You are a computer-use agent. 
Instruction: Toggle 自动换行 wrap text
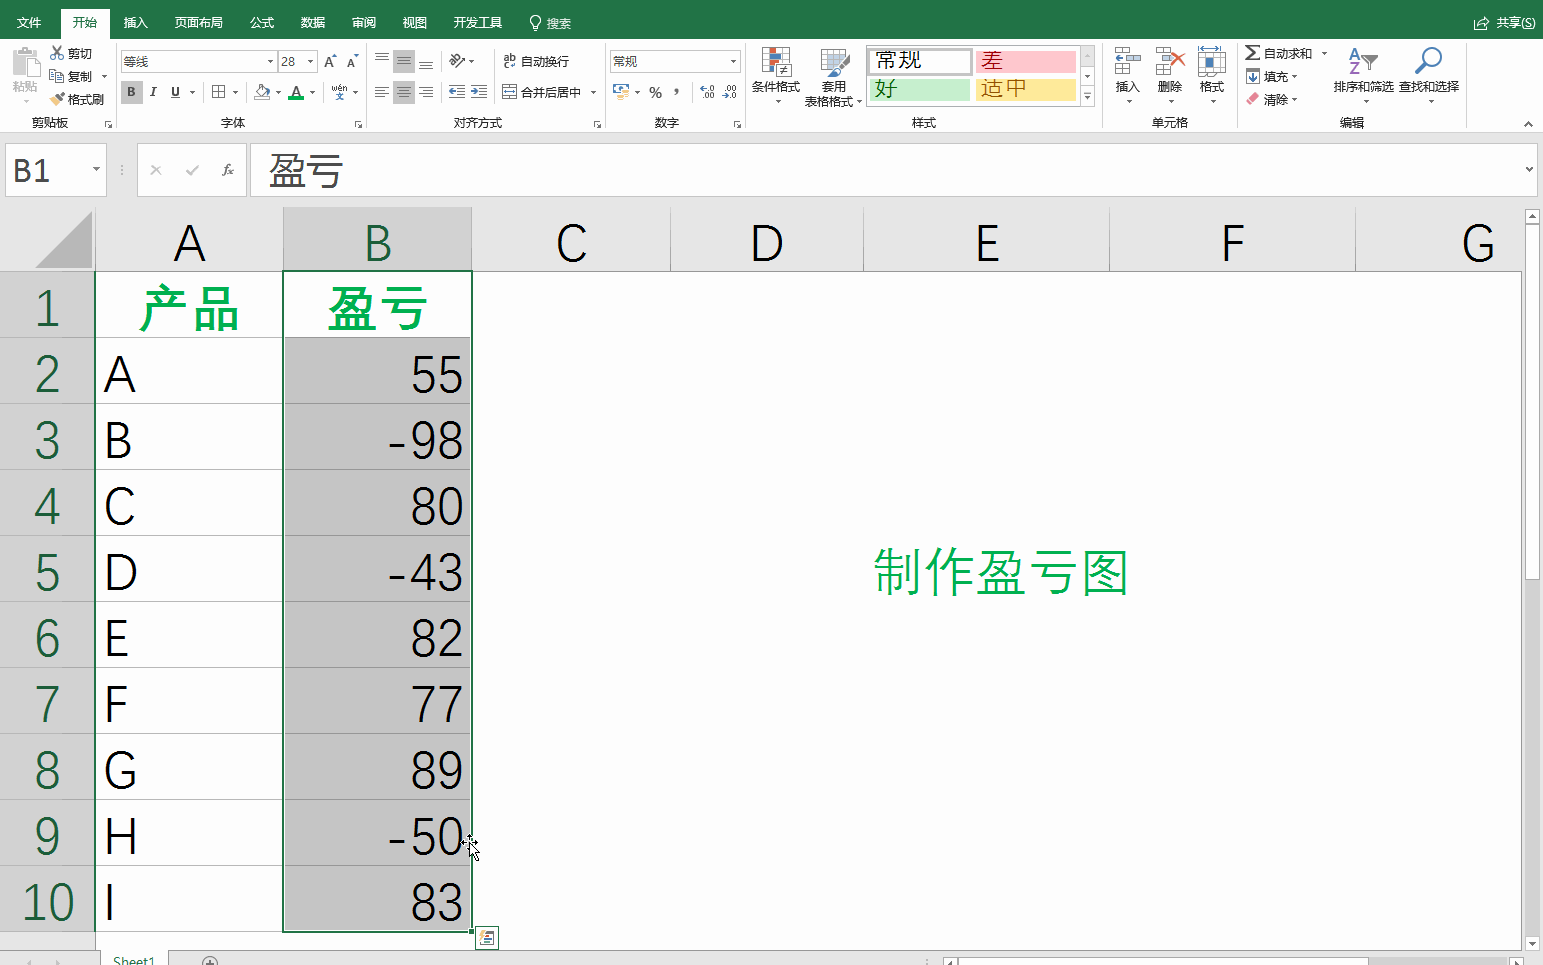pos(536,61)
